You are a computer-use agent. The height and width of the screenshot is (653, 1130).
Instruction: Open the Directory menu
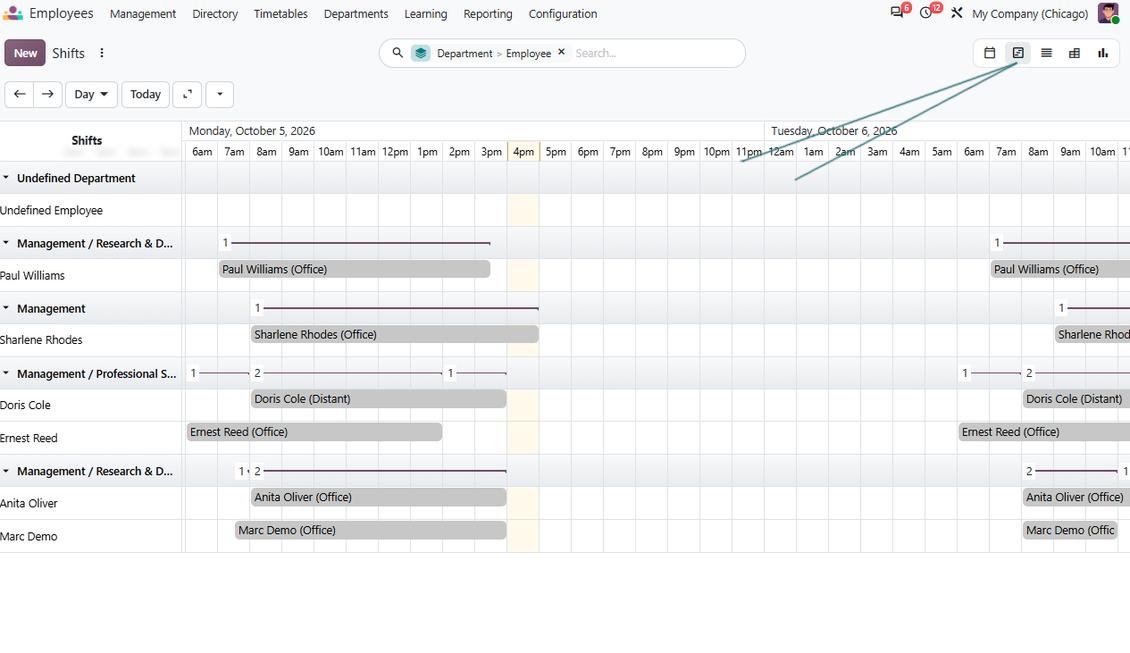tap(215, 14)
